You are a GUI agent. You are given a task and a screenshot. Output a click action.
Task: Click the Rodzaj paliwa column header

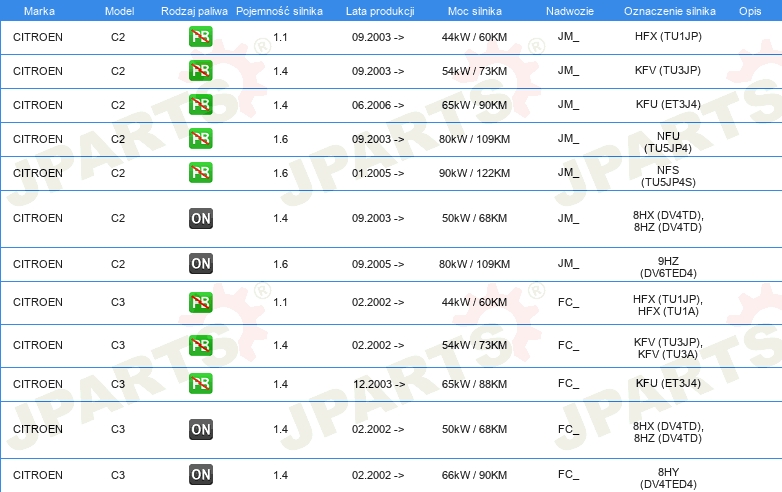[x=194, y=11]
